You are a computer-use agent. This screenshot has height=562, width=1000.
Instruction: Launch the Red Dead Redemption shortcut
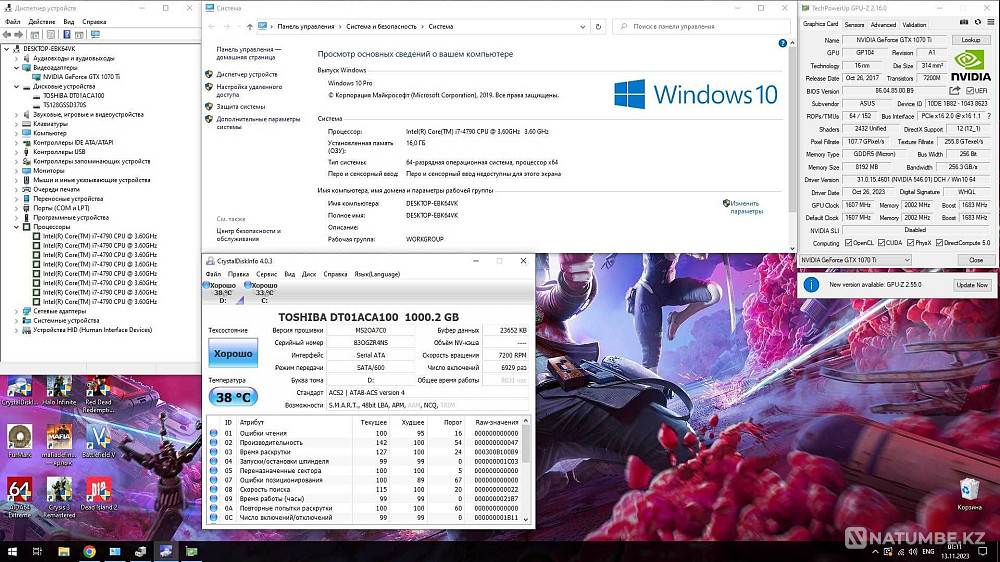(x=99, y=394)
